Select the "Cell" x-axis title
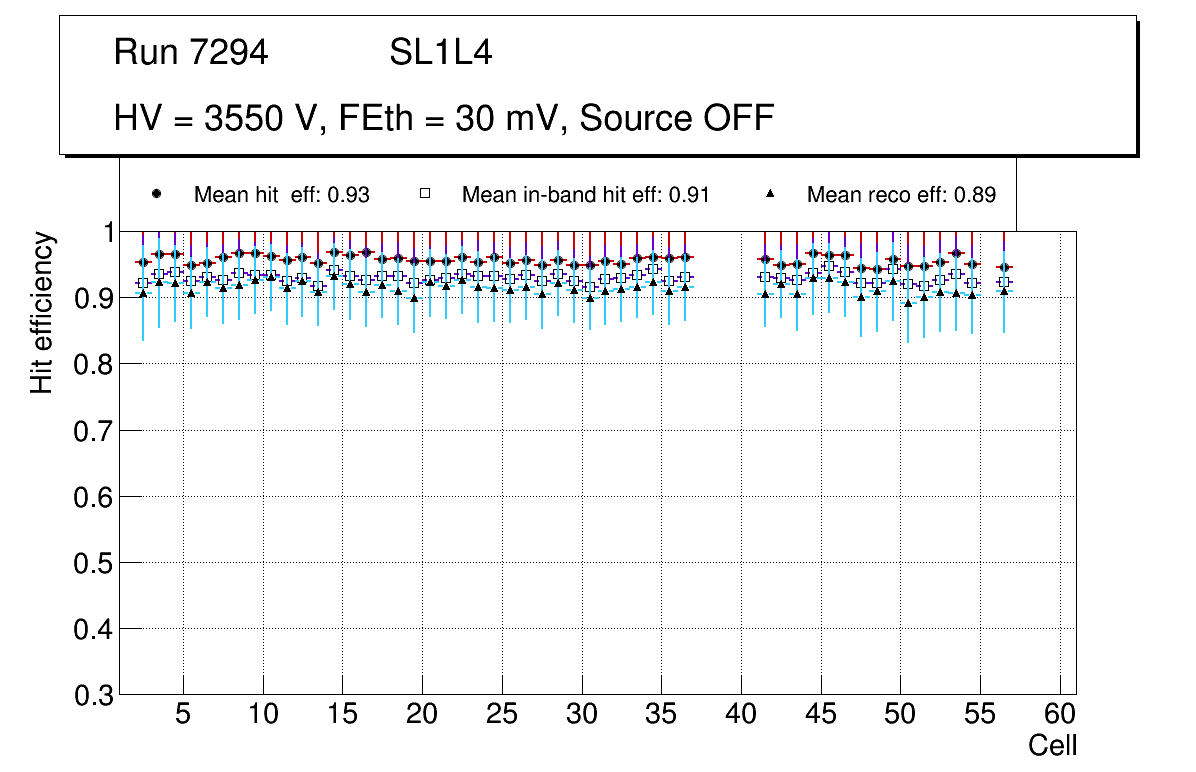 coord(1053,746)
